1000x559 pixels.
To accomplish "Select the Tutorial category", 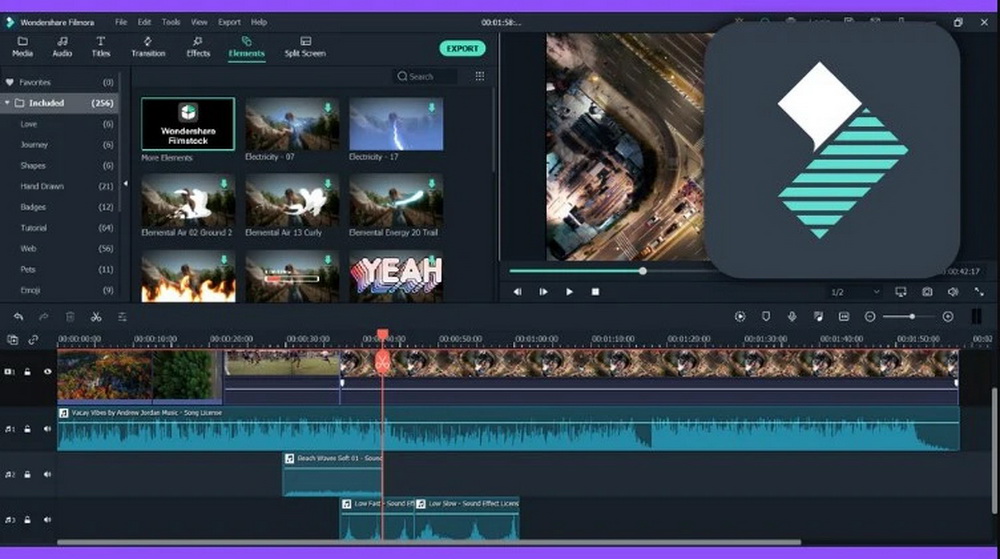I will [x=59, y=228].
